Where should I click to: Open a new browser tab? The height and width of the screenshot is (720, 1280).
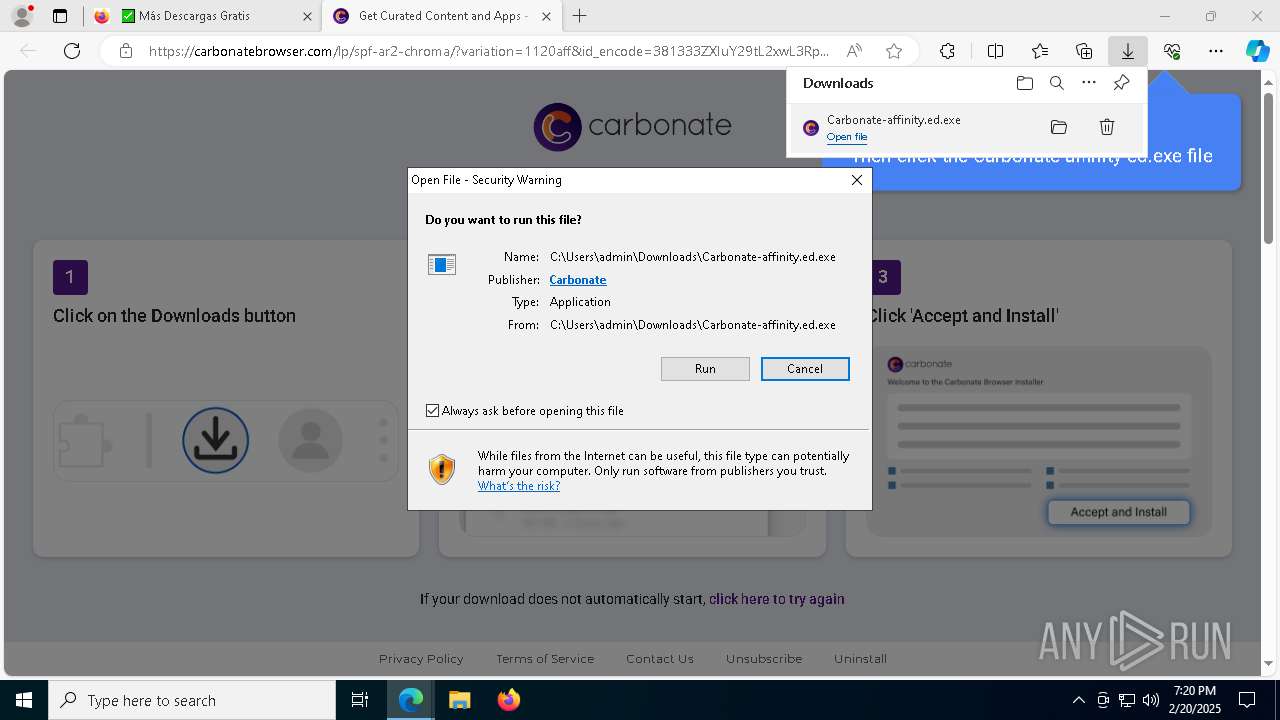point(579,16)
